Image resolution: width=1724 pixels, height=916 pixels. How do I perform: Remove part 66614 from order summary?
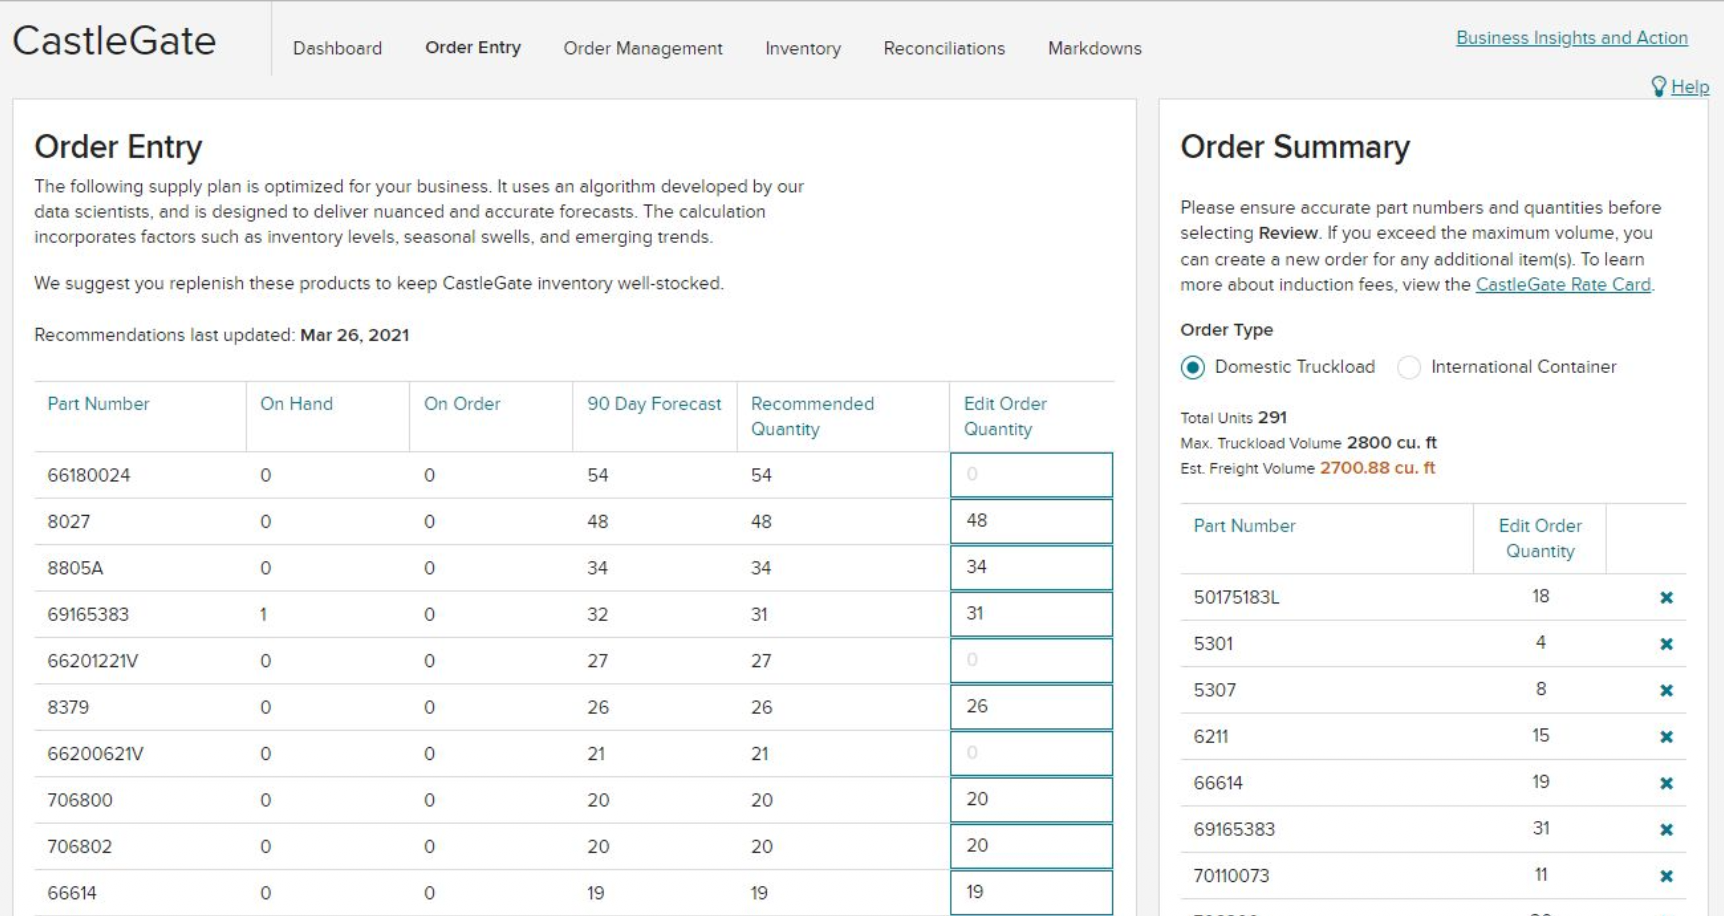click(1666, 783)
